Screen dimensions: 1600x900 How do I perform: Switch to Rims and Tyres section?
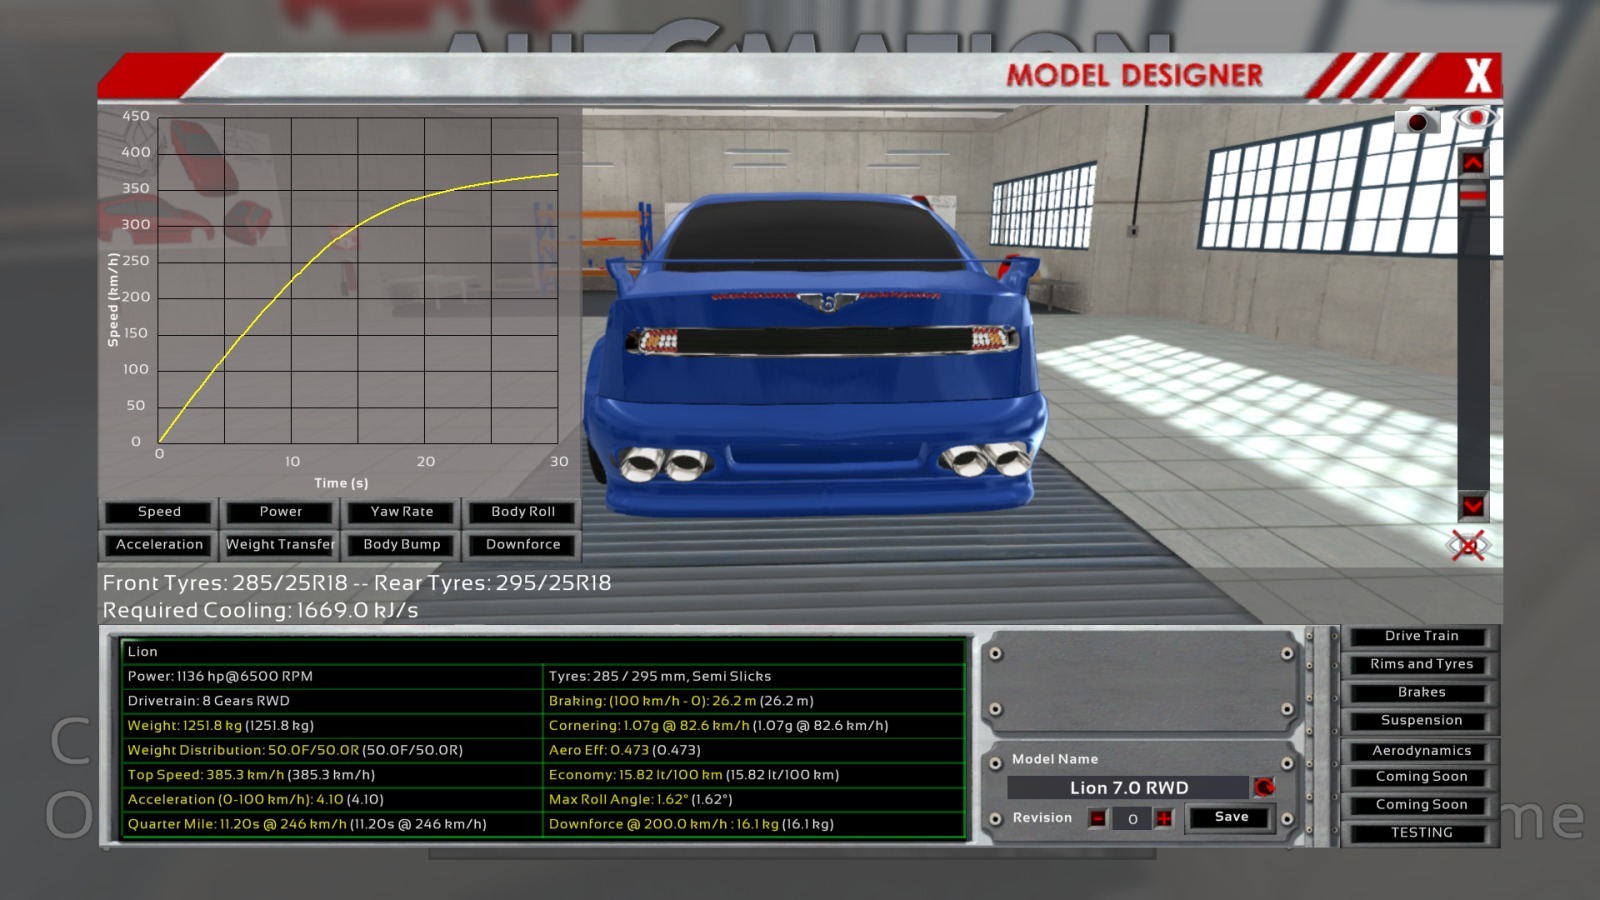click(1421, 664)
